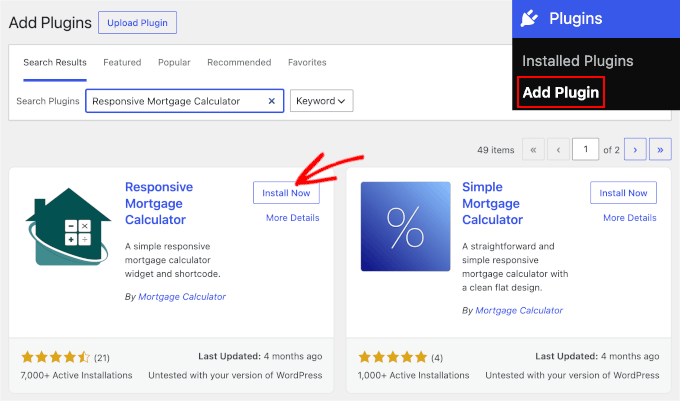Open the Responsive Mortgage Calculator house icon
This screenshot has width=680, height=401.
pos(68,227)
